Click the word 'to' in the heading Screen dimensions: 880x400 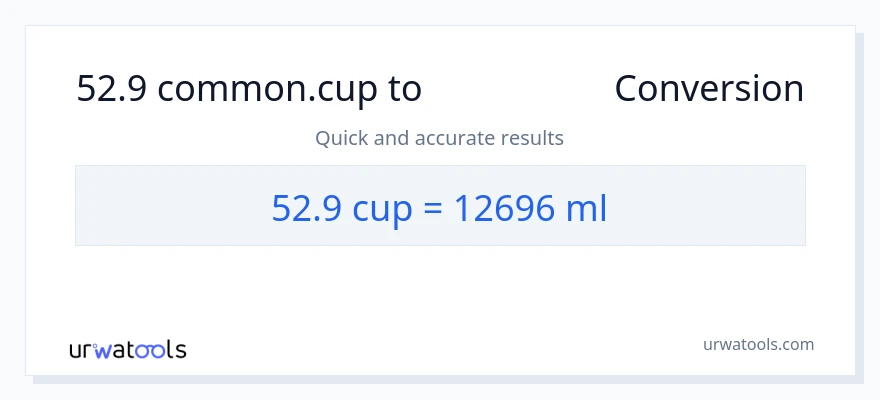pos(405,89)
